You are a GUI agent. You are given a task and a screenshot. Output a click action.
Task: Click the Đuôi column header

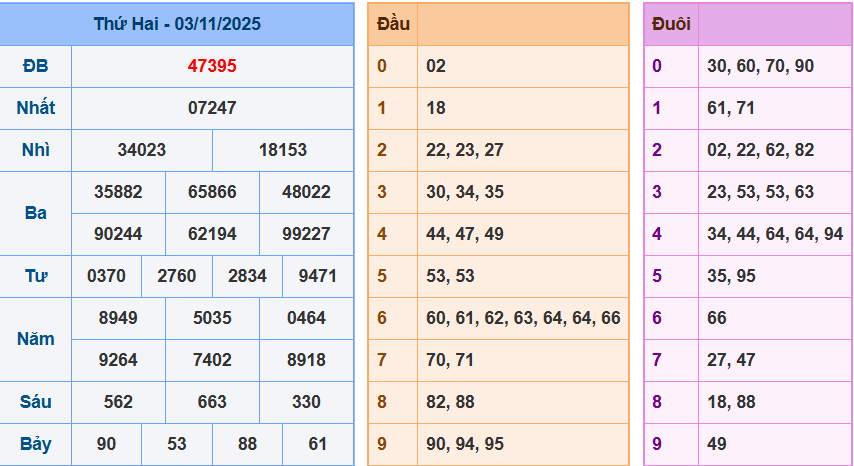(x=670, y=24)
